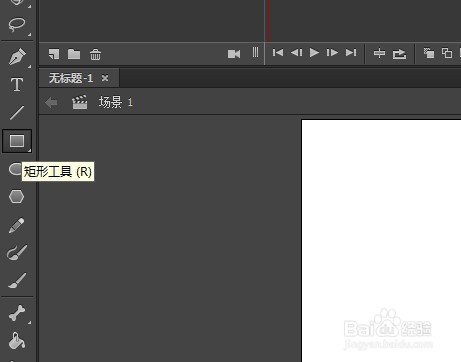Click the red playhead in the timeline
This screenshot has width=461, height=362.
[x=269, y=20]
